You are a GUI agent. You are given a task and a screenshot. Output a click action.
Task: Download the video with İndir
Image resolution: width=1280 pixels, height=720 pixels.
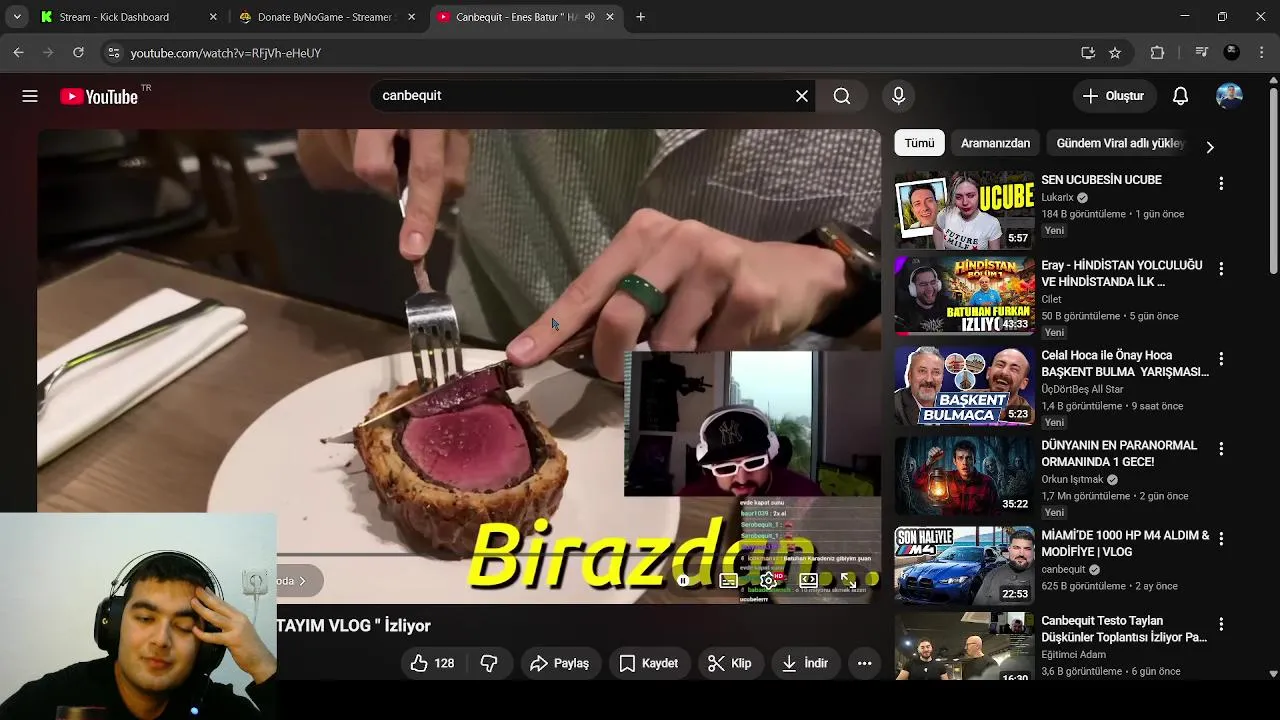806,663
